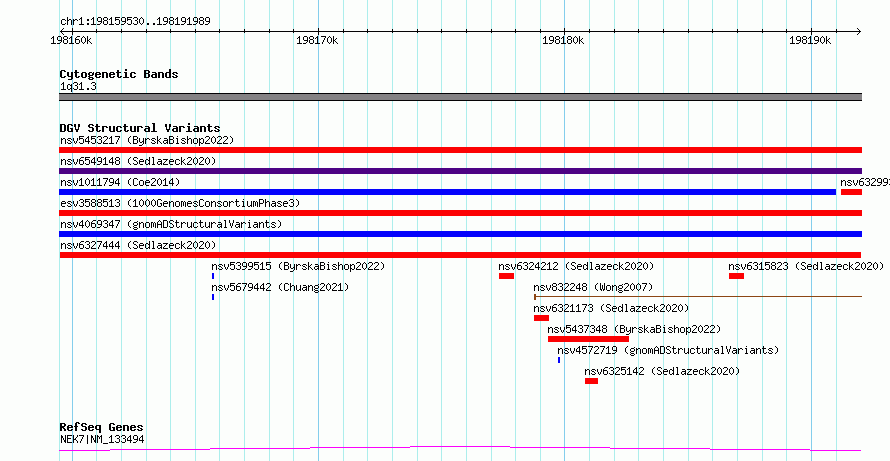Click the nsv6315823 (Sedlazeck2020) label
The height and width of the screenshot is (461, 890).
806,266
